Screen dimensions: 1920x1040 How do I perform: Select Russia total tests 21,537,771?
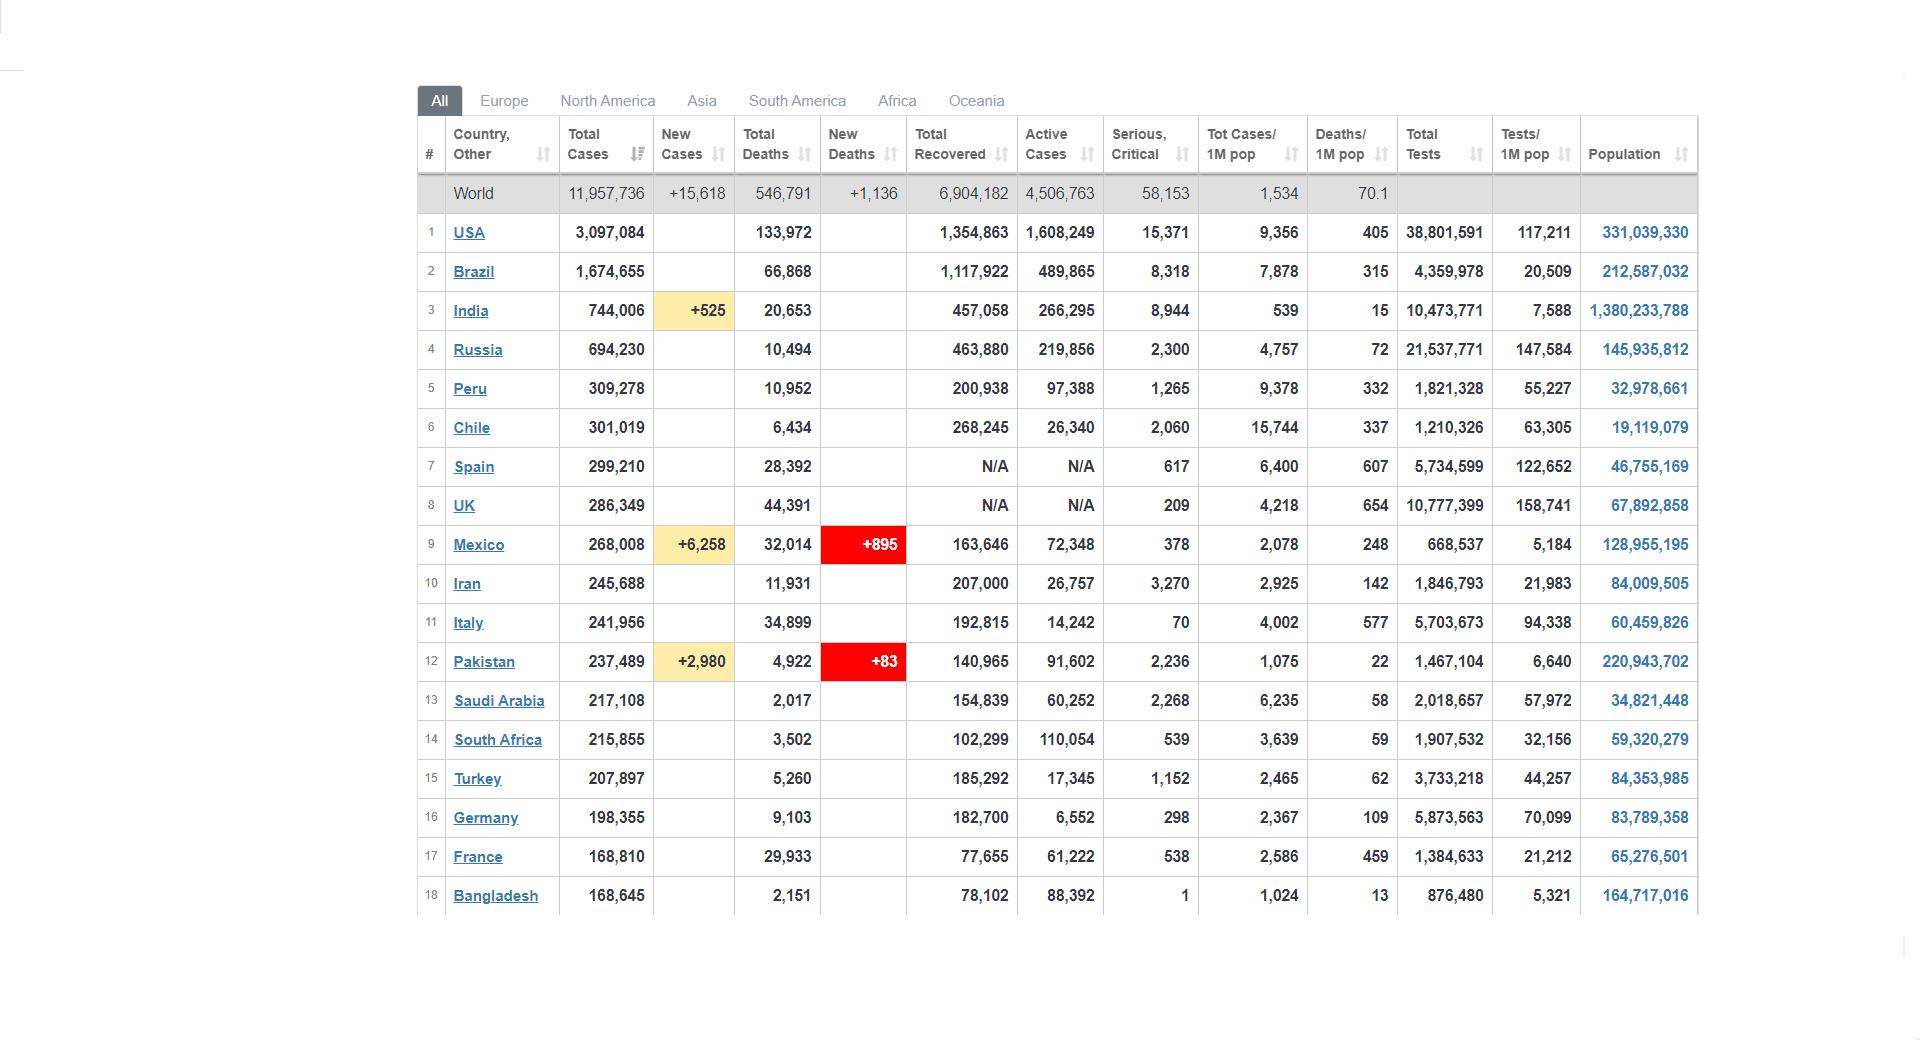coord(1444,350)
